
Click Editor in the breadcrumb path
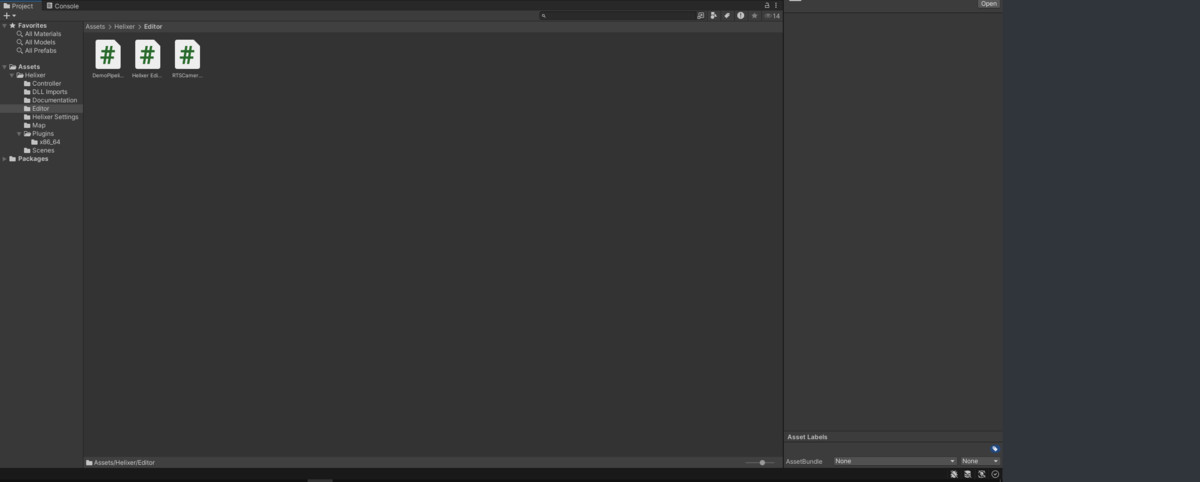pyautogui.click(x=153, y=26)
